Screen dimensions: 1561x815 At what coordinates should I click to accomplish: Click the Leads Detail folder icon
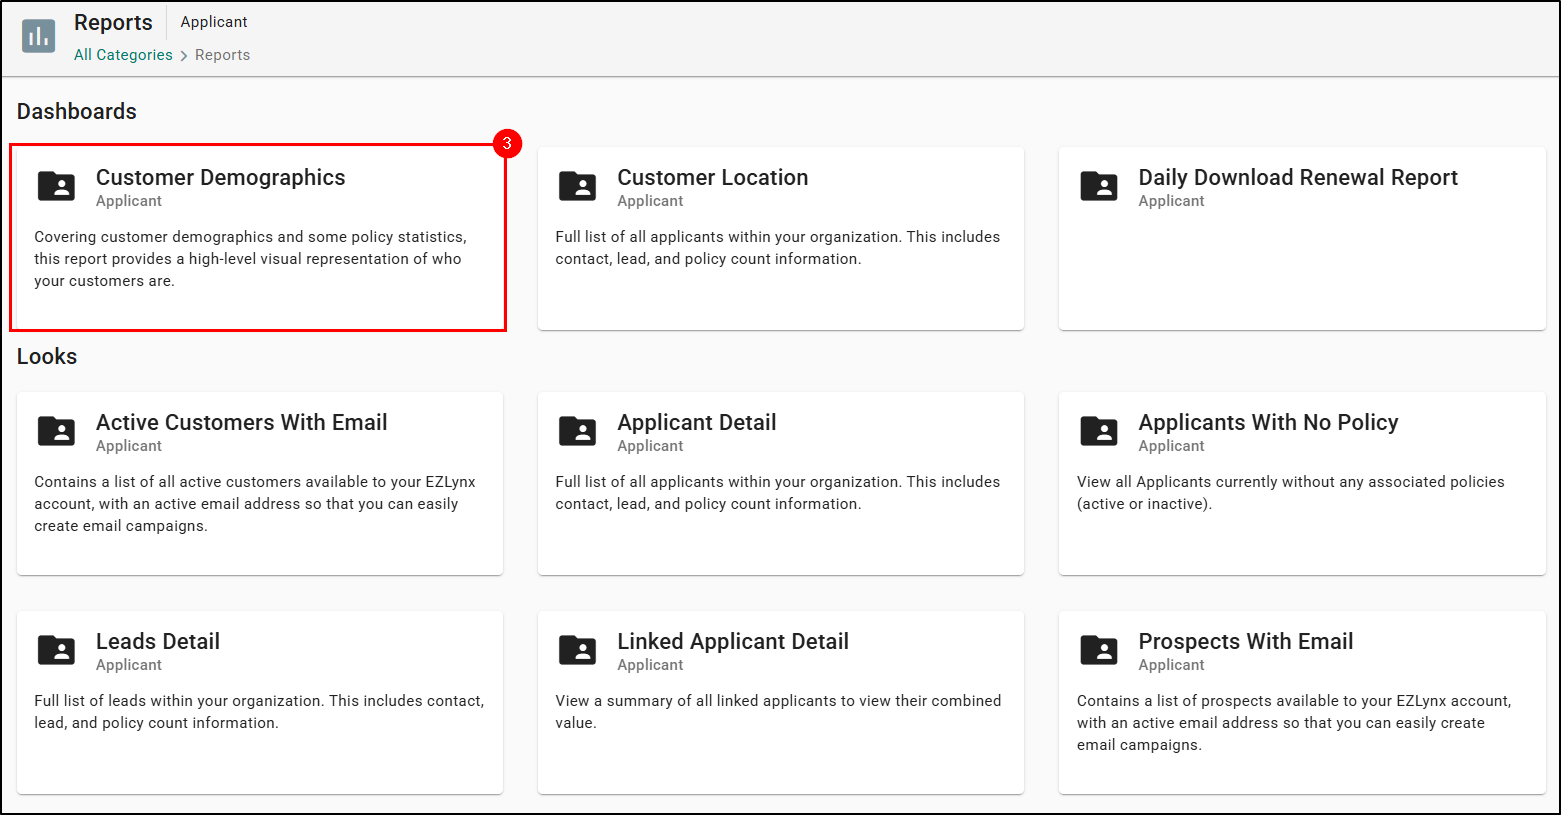[x=56, y=650]
